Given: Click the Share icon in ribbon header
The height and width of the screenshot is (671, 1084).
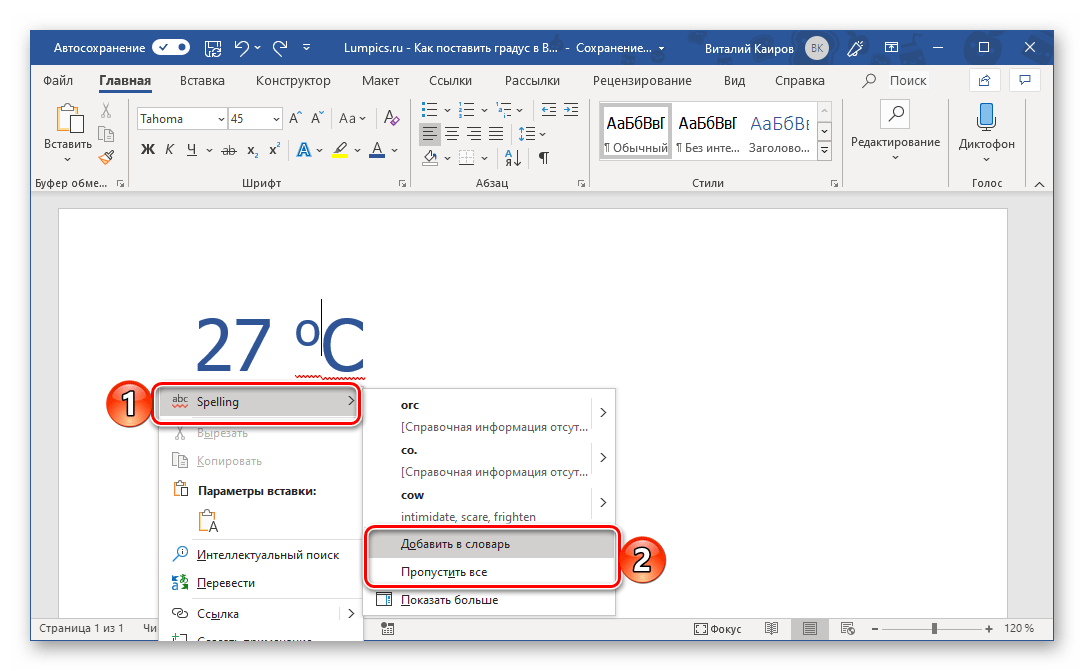Looking at the screenshot, I should [984, 81].
